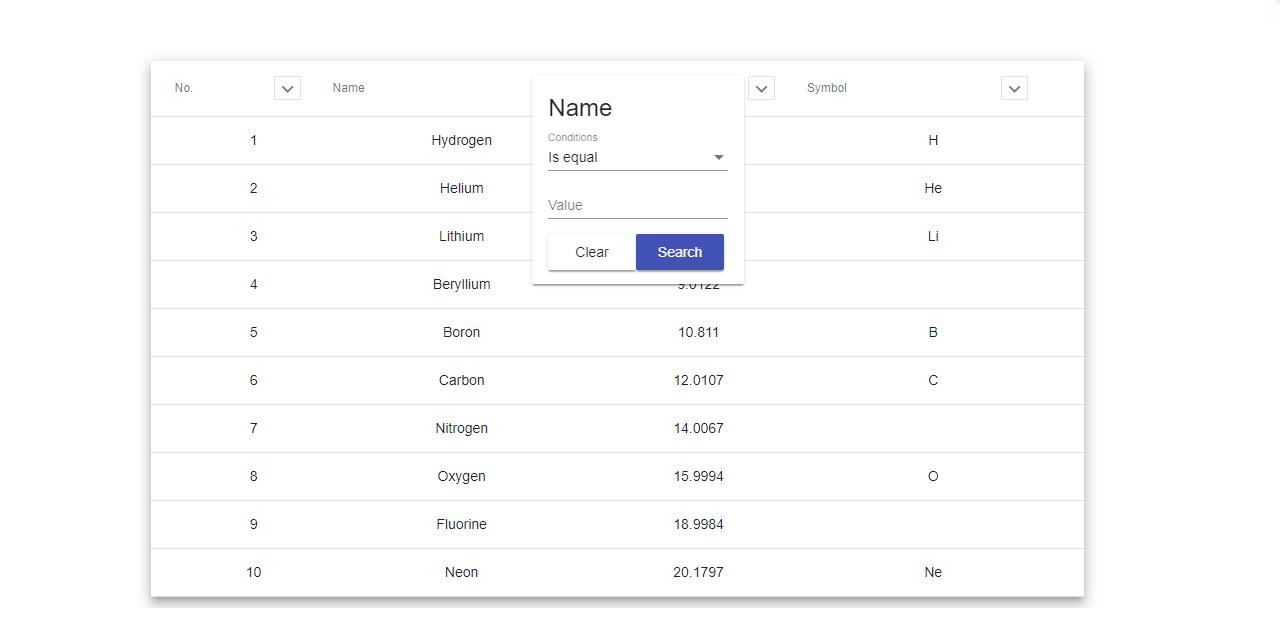Select the Hydrogen name cell
The image size is (1280, 640).
click(x=461, y=140)
